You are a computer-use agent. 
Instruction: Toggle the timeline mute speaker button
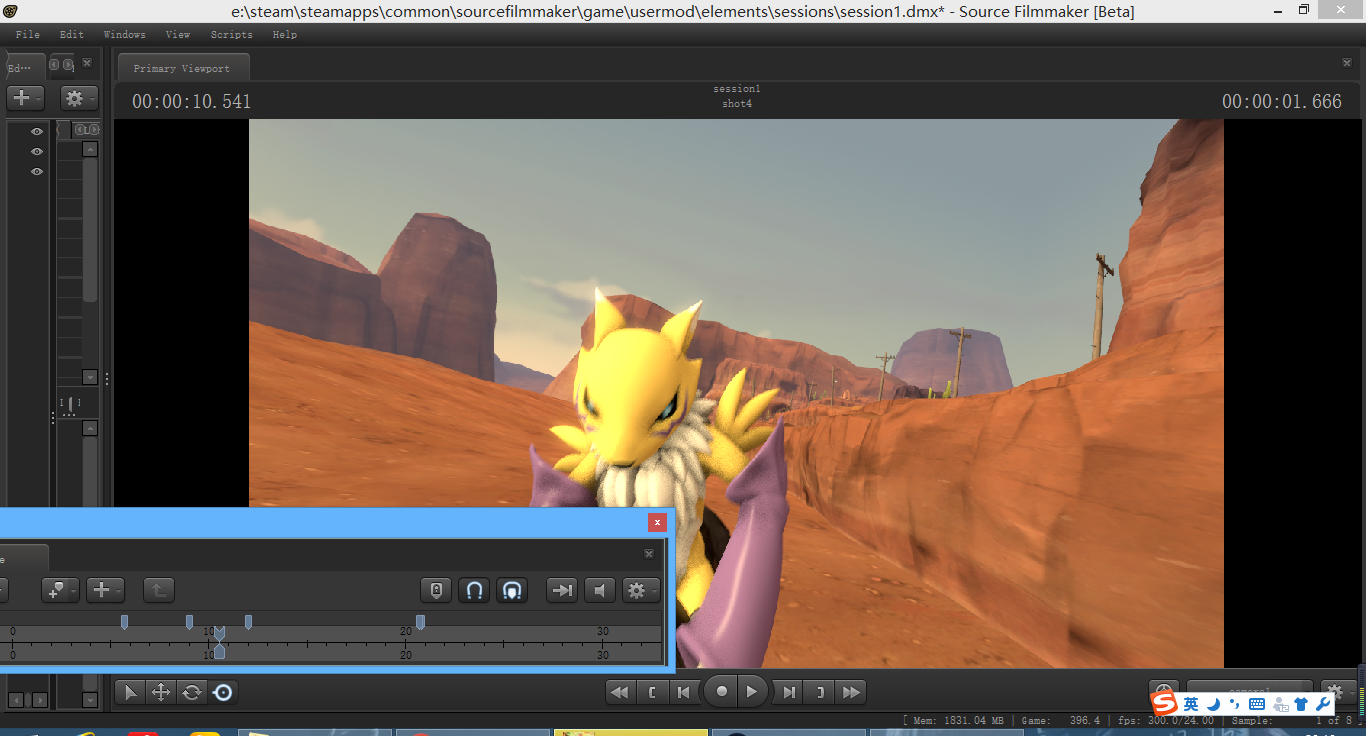(599, 590)
